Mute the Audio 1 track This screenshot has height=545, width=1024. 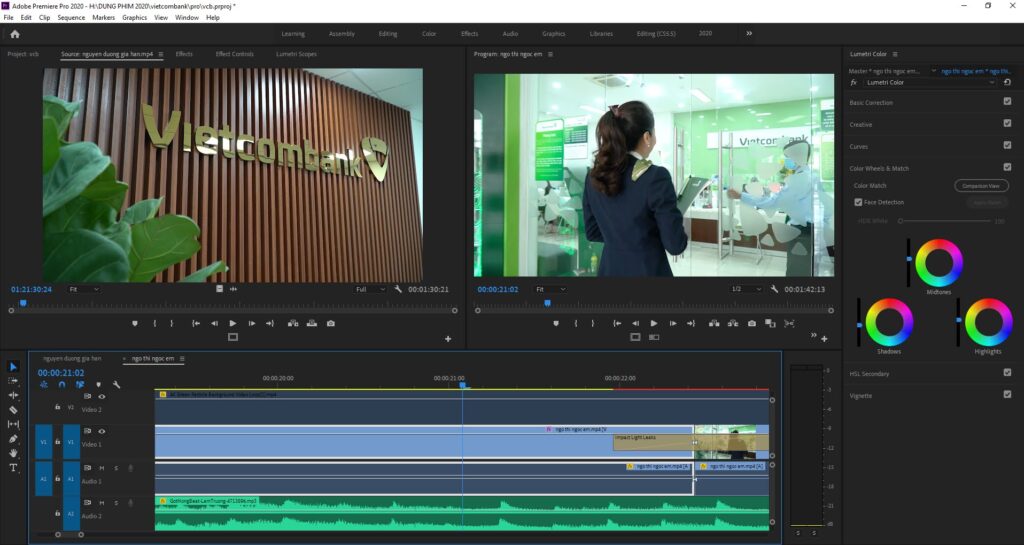[x=102, y=468]
